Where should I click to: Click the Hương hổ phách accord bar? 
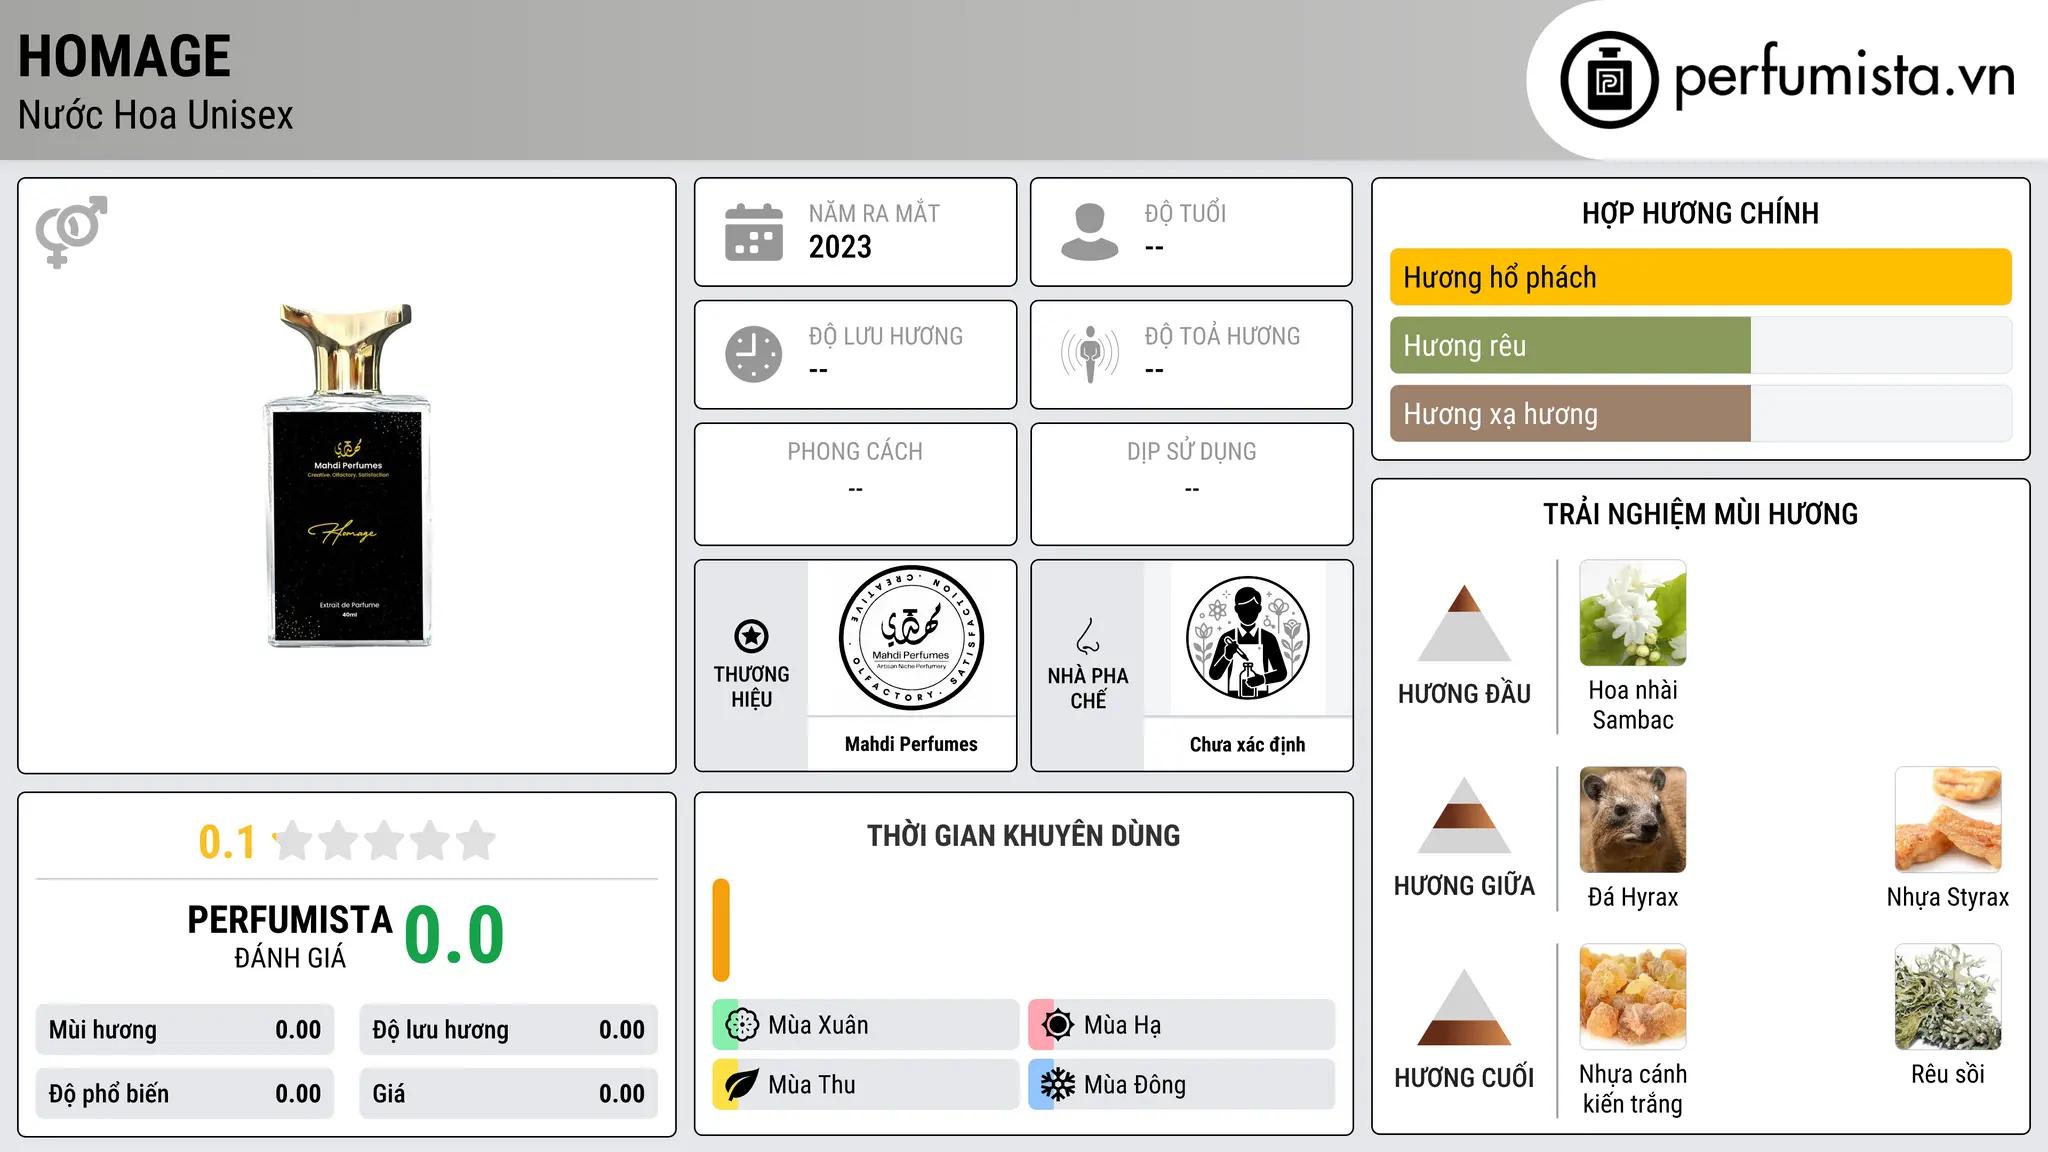1701,277
